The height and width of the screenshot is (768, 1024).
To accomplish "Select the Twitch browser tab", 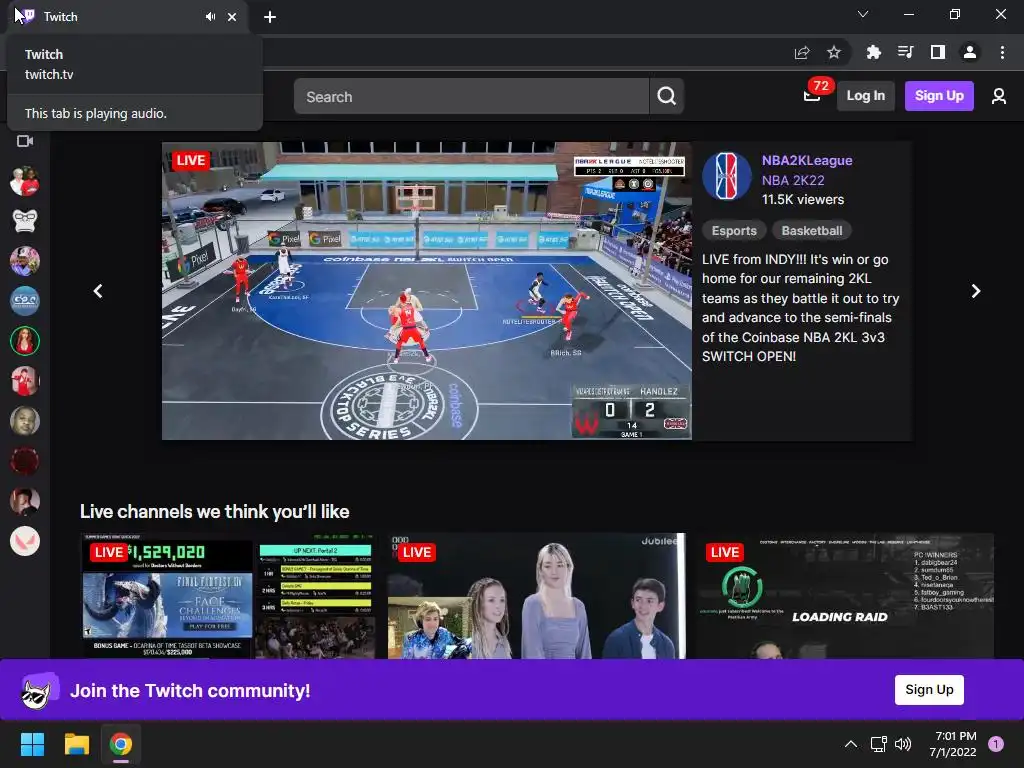I will pos(127,17).
